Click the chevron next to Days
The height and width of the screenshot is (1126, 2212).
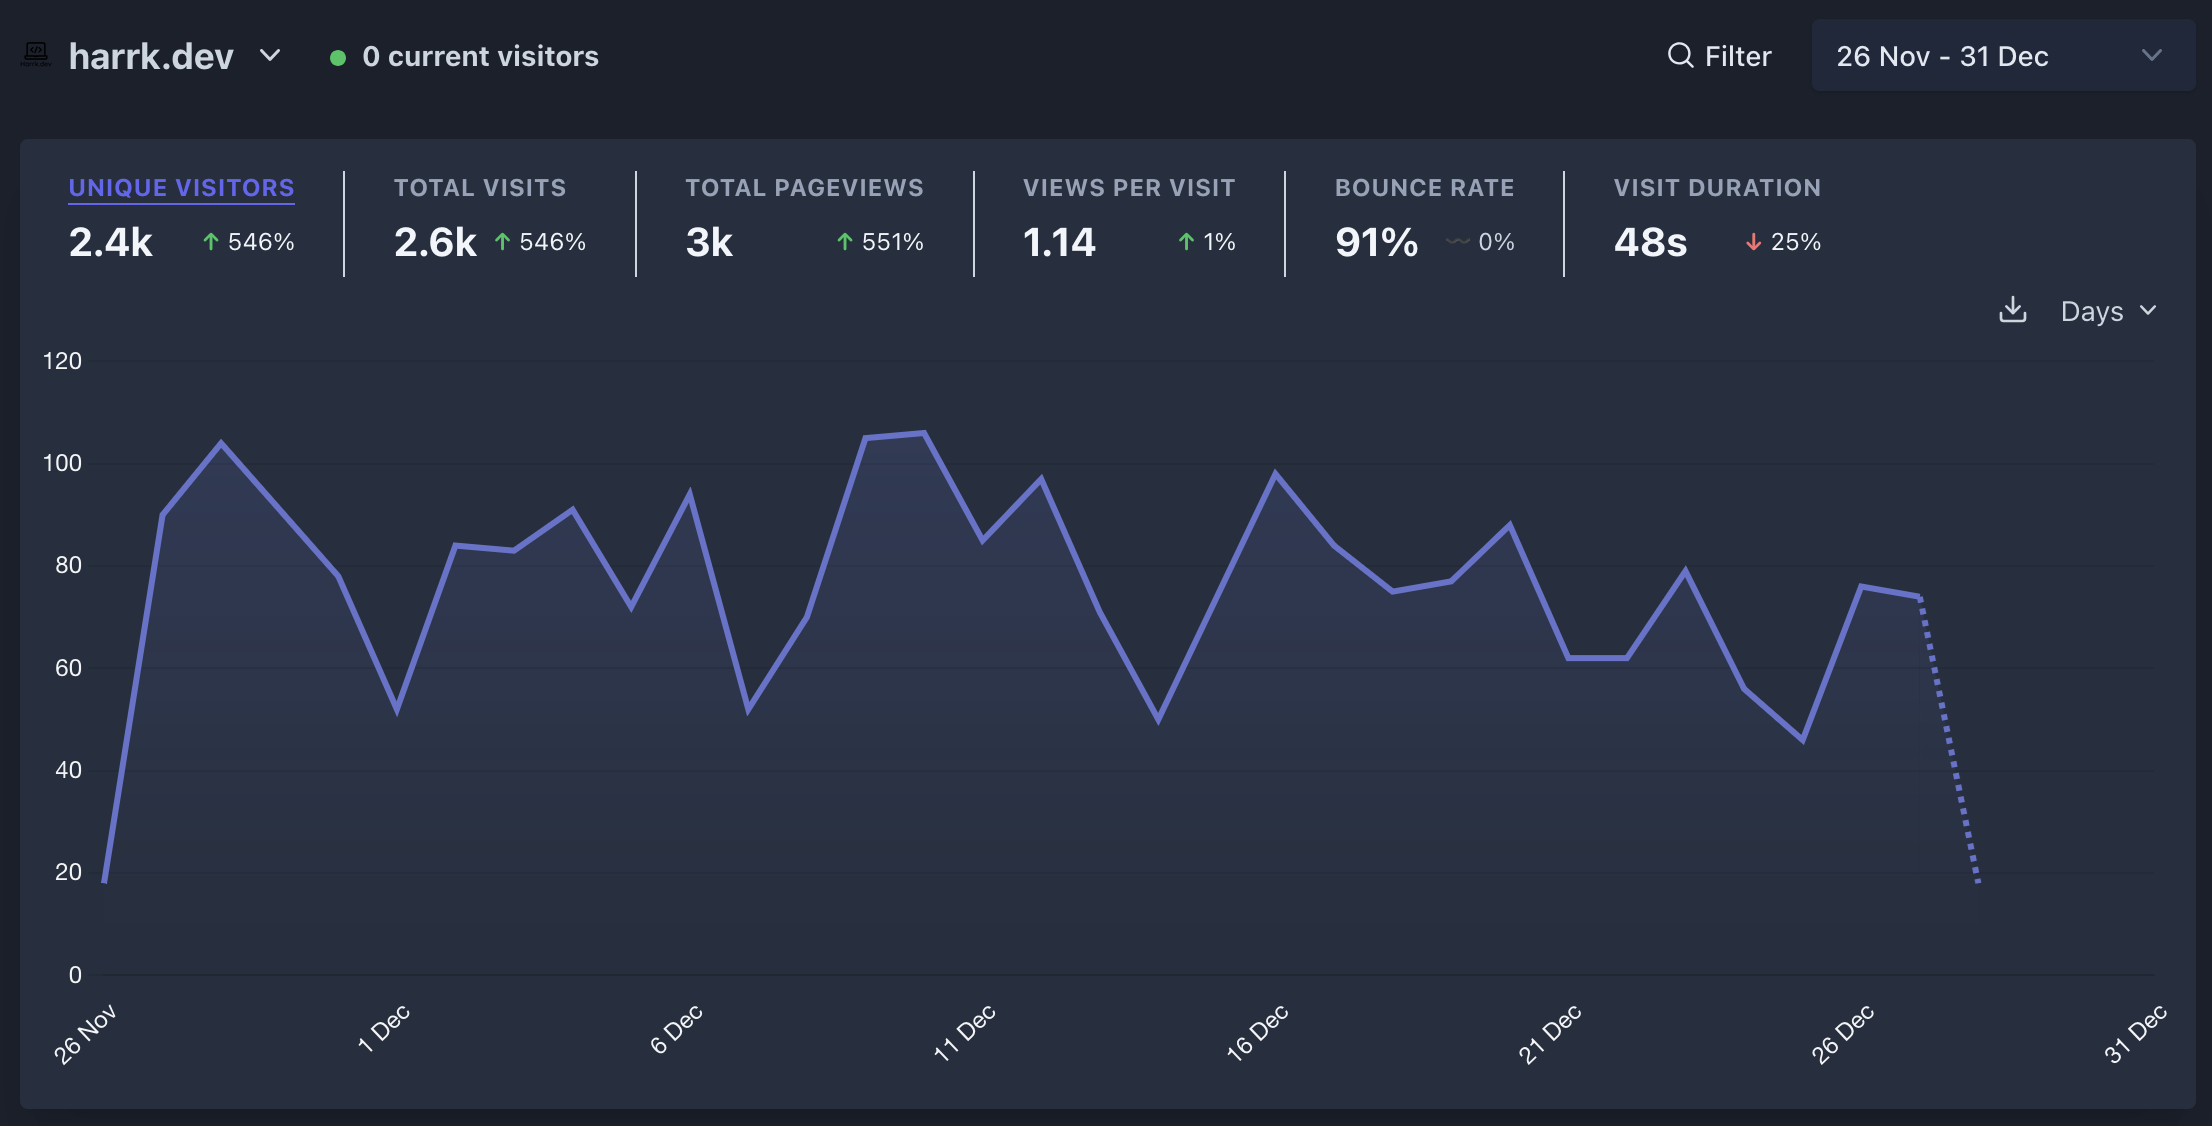(x=2148, y=311)
